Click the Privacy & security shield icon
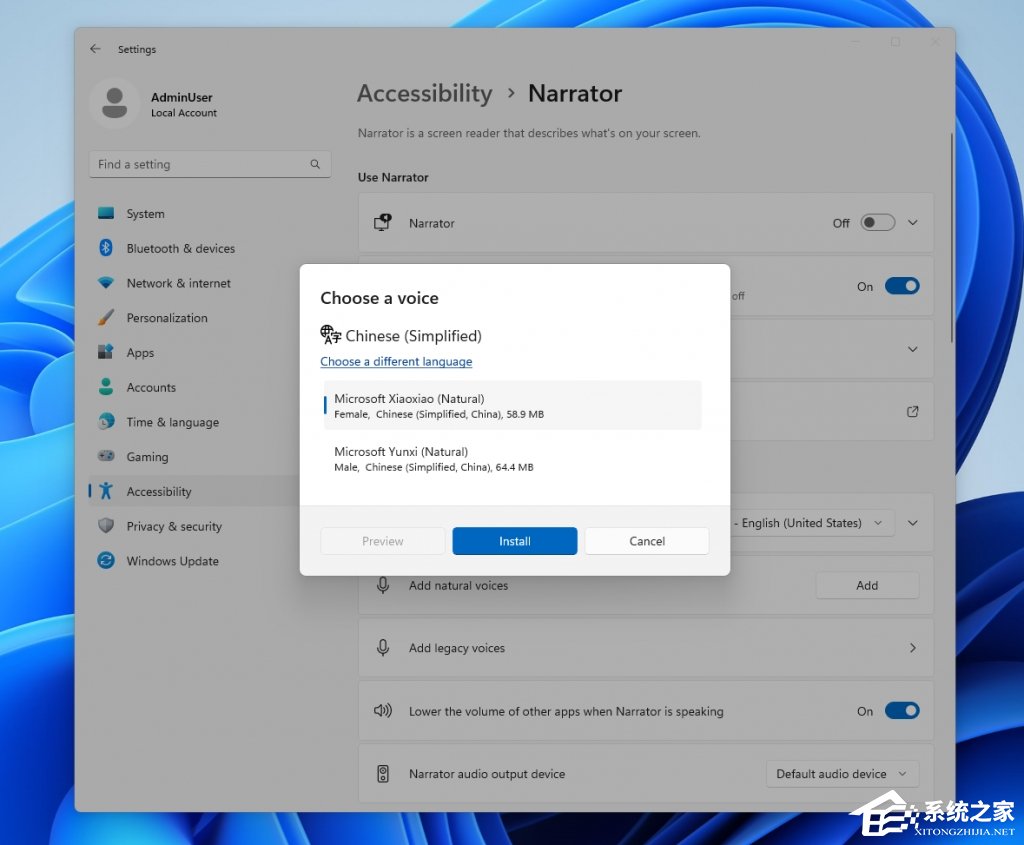This screenshot has height=845, width=1024. (106, 526)
